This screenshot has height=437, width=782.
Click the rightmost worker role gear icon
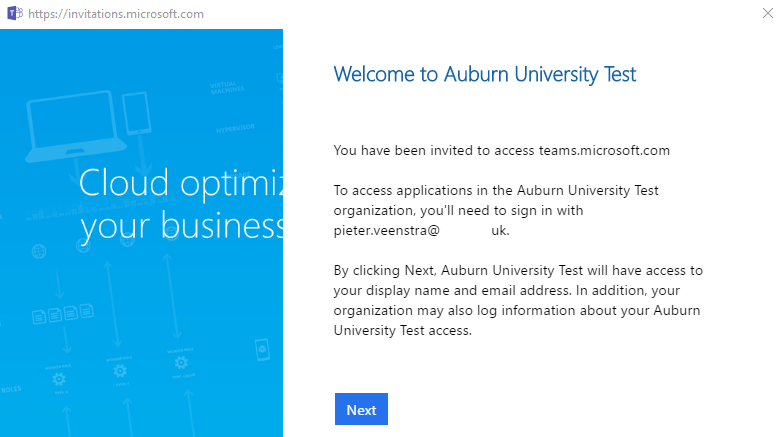click(x=181, y=362)
